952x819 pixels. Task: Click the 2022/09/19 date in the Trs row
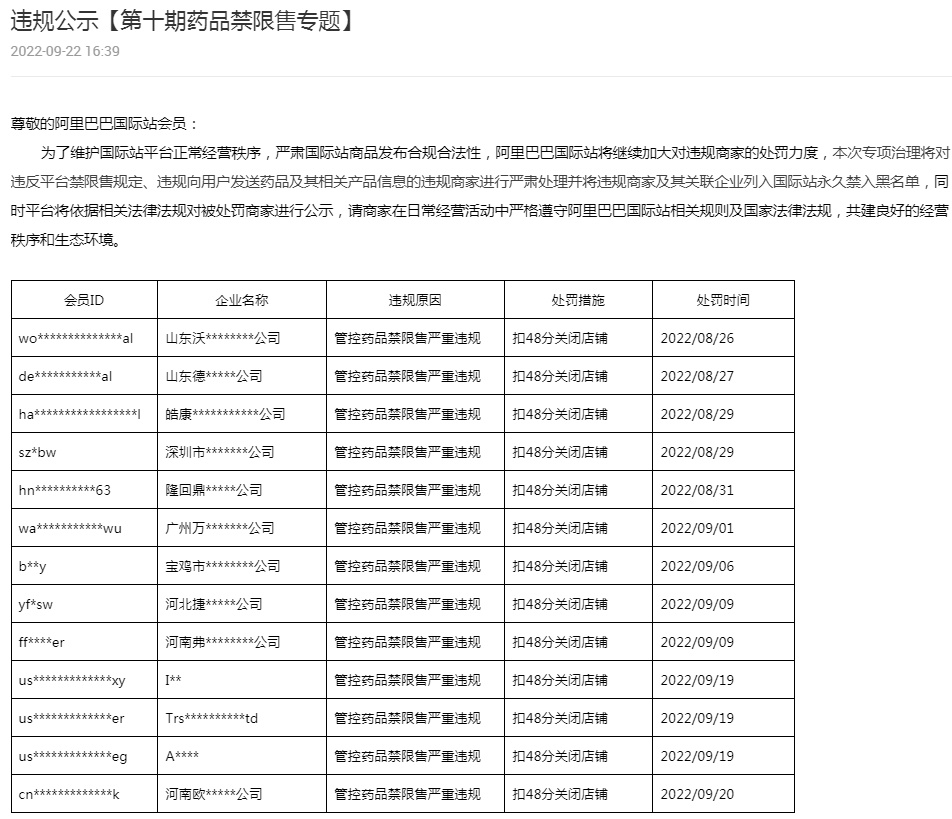(x=697, y=718)
